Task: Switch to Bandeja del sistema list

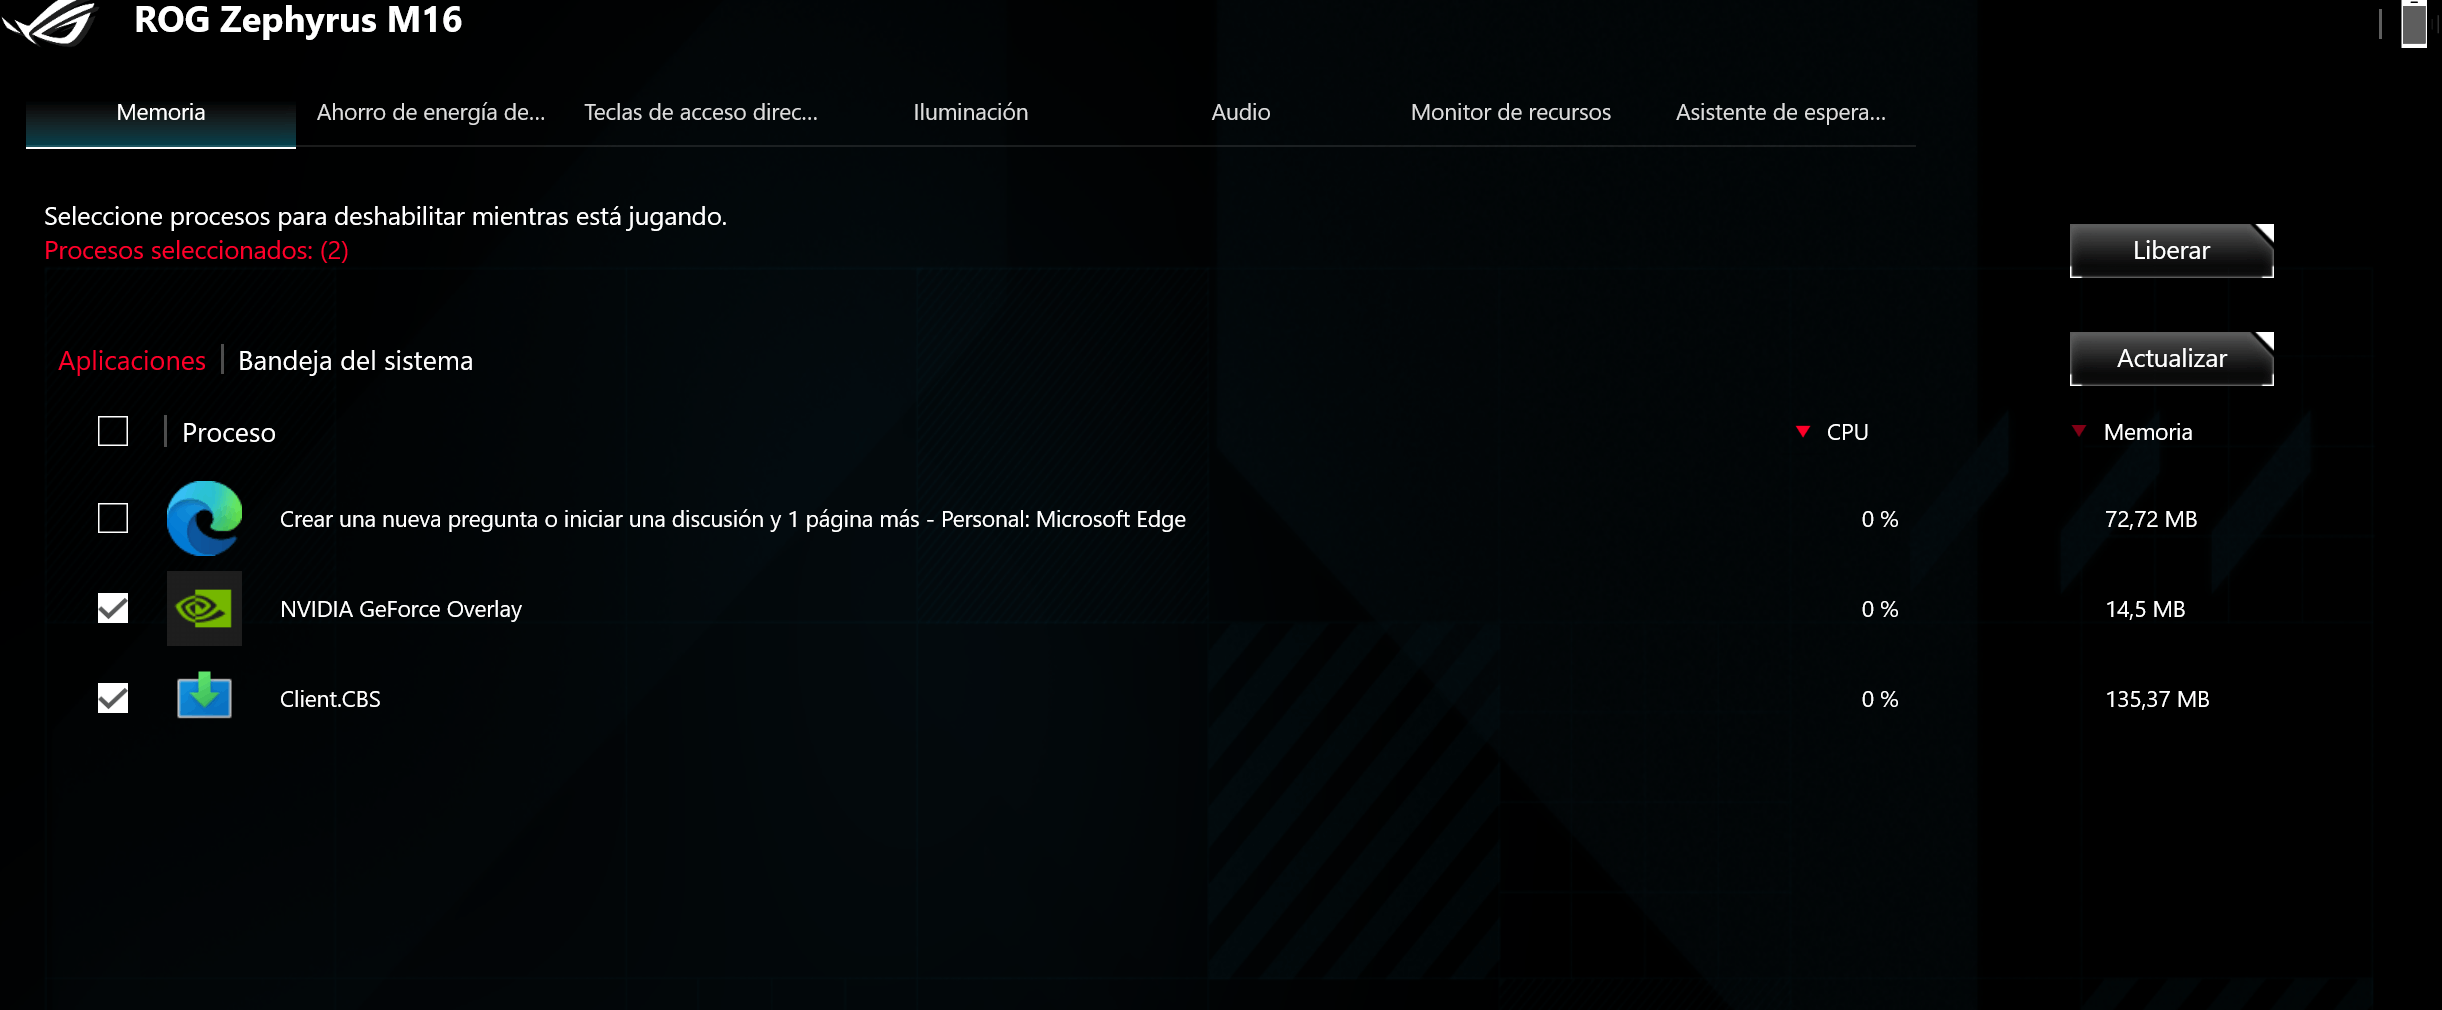Action: [355, 361]
